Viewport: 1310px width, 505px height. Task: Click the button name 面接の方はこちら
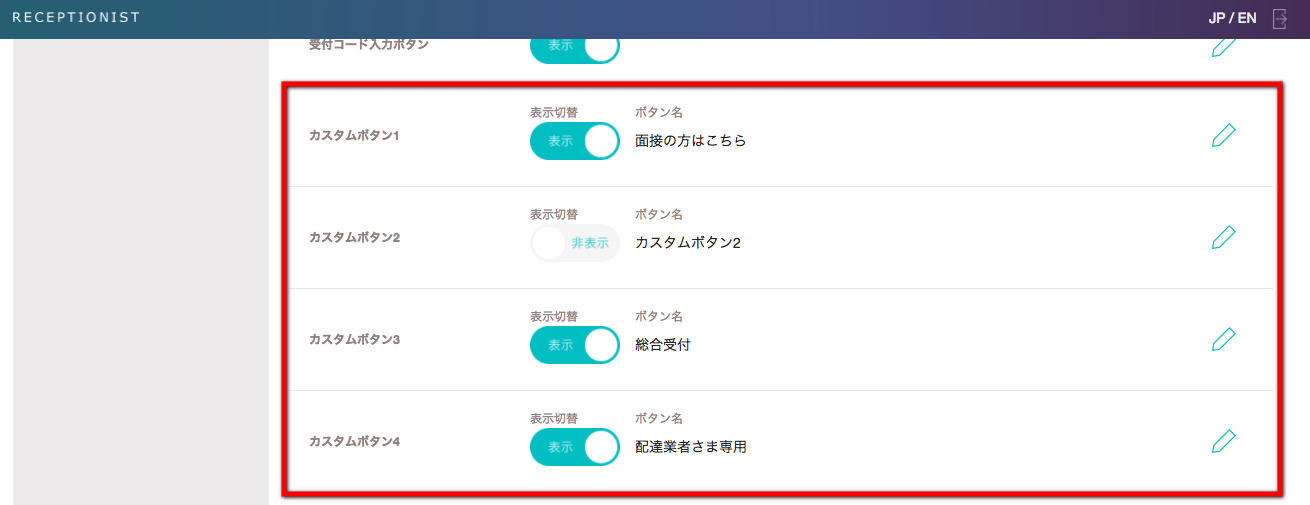click(x=691, y=141)
